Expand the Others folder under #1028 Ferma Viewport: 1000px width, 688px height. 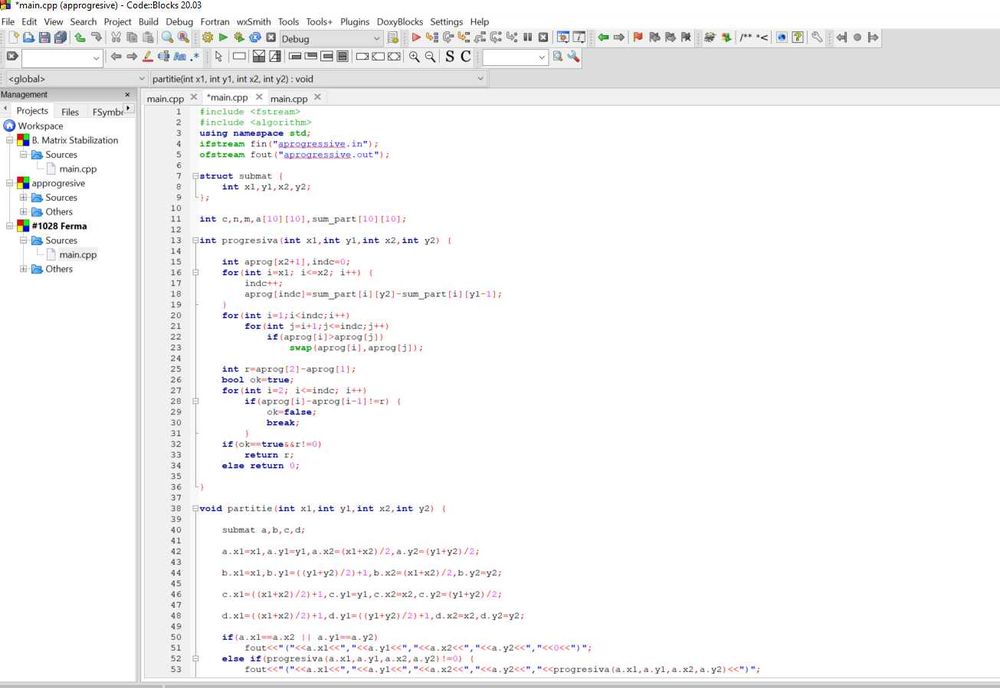(24, 269)
